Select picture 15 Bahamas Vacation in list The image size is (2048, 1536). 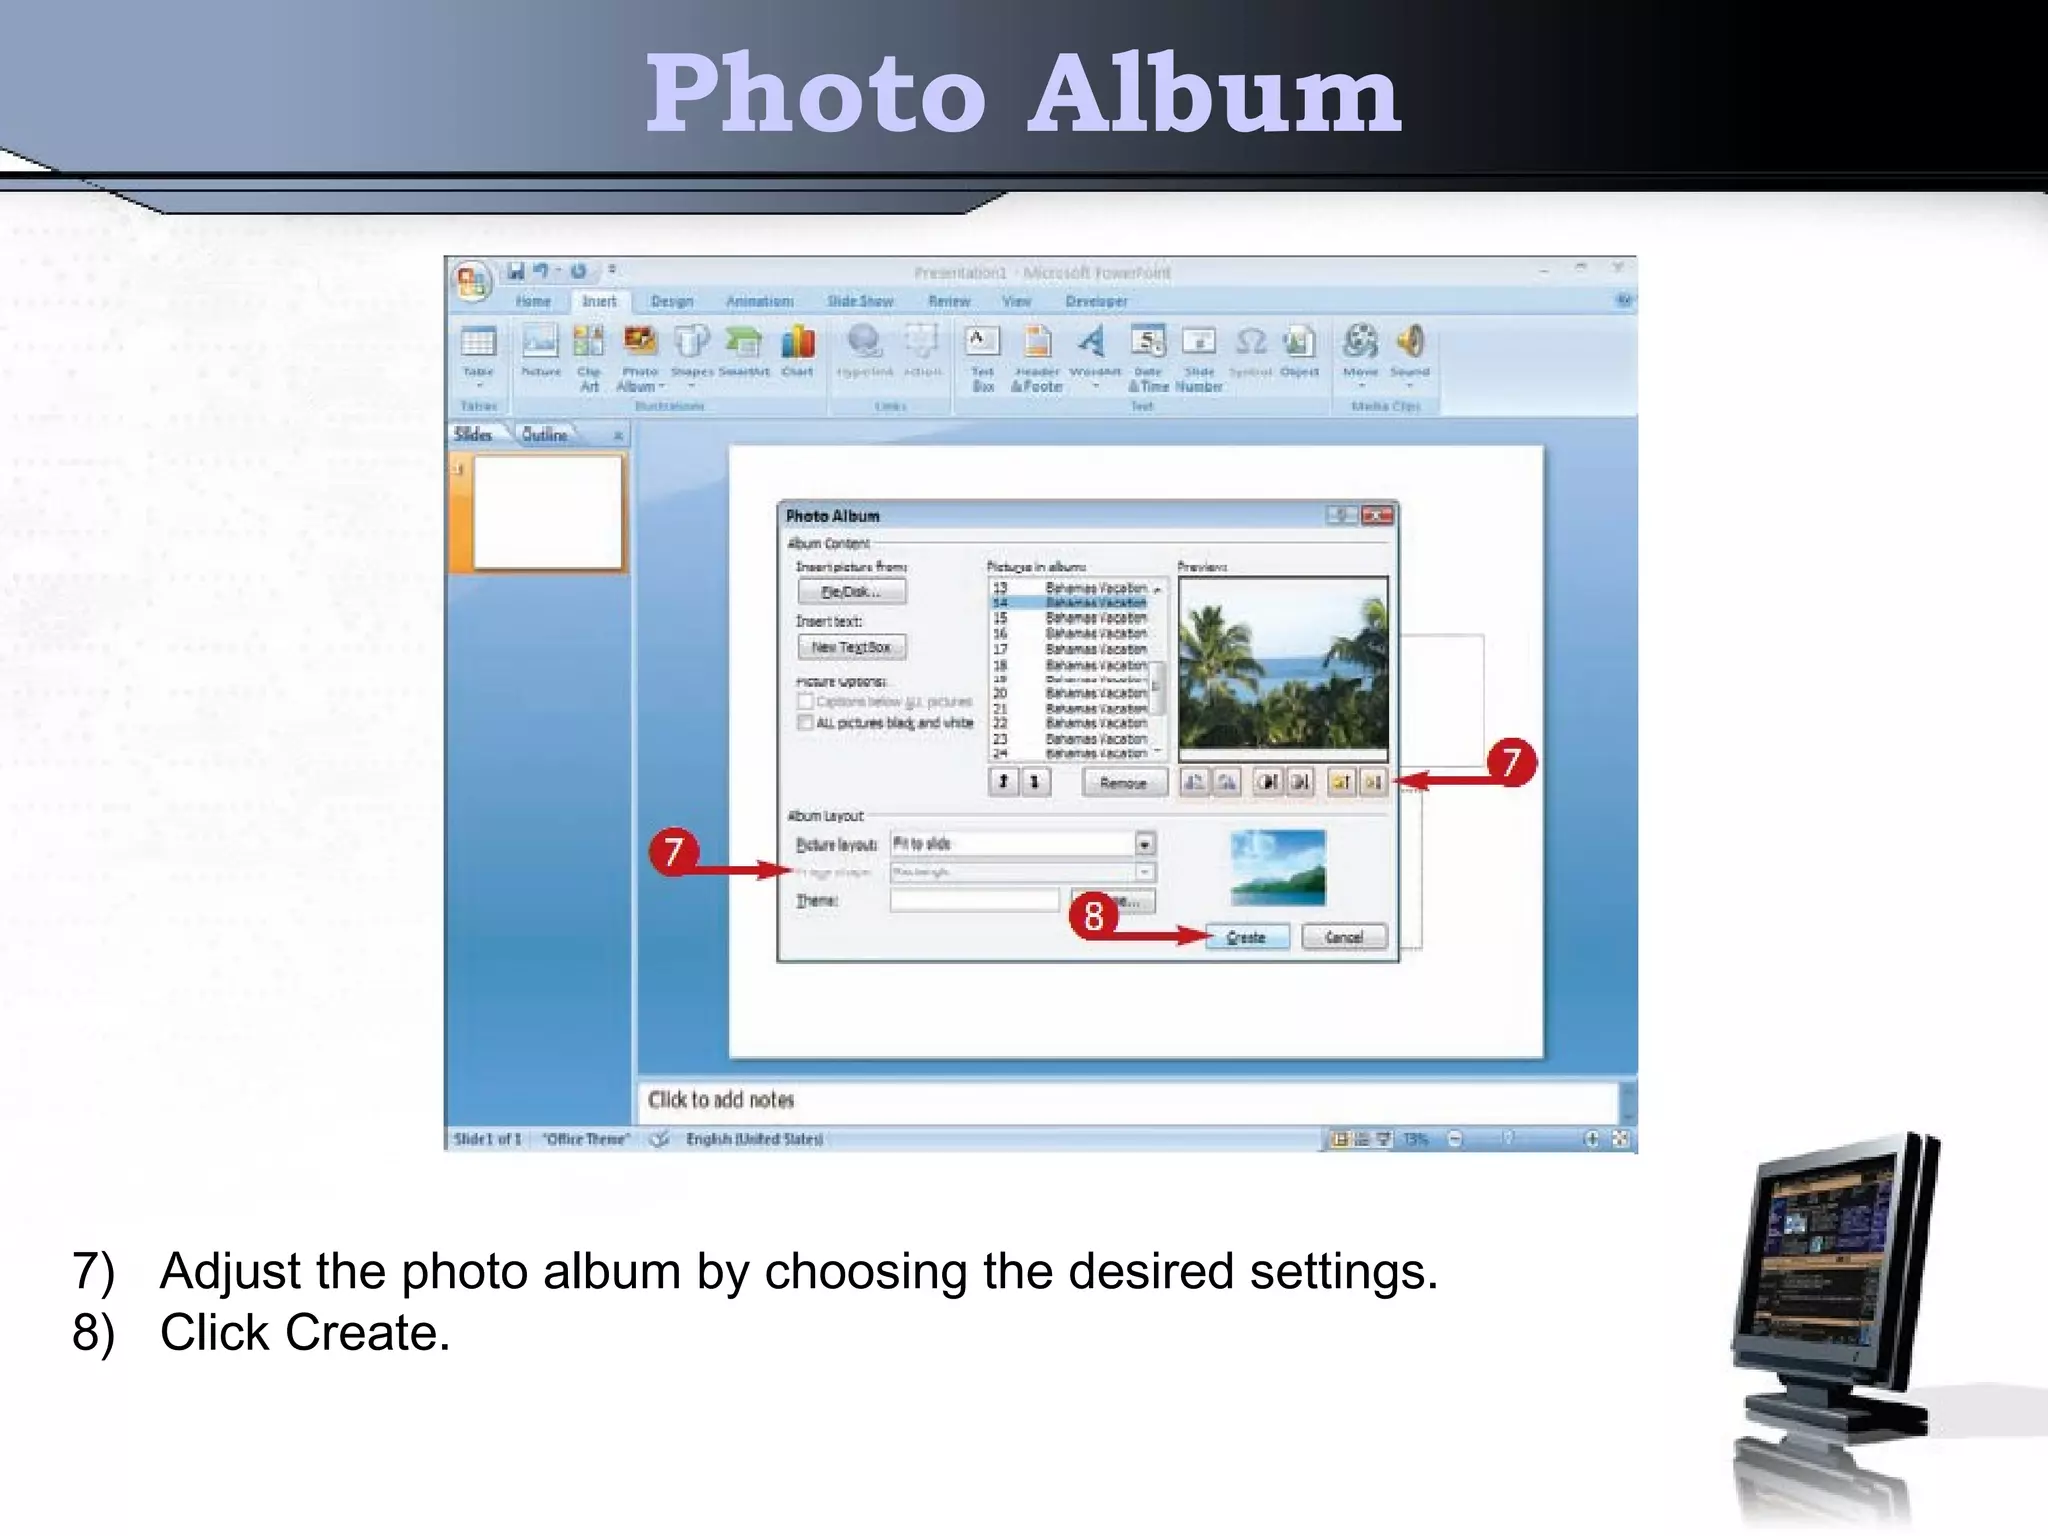pyautogui.click(x=1070, y=618)
